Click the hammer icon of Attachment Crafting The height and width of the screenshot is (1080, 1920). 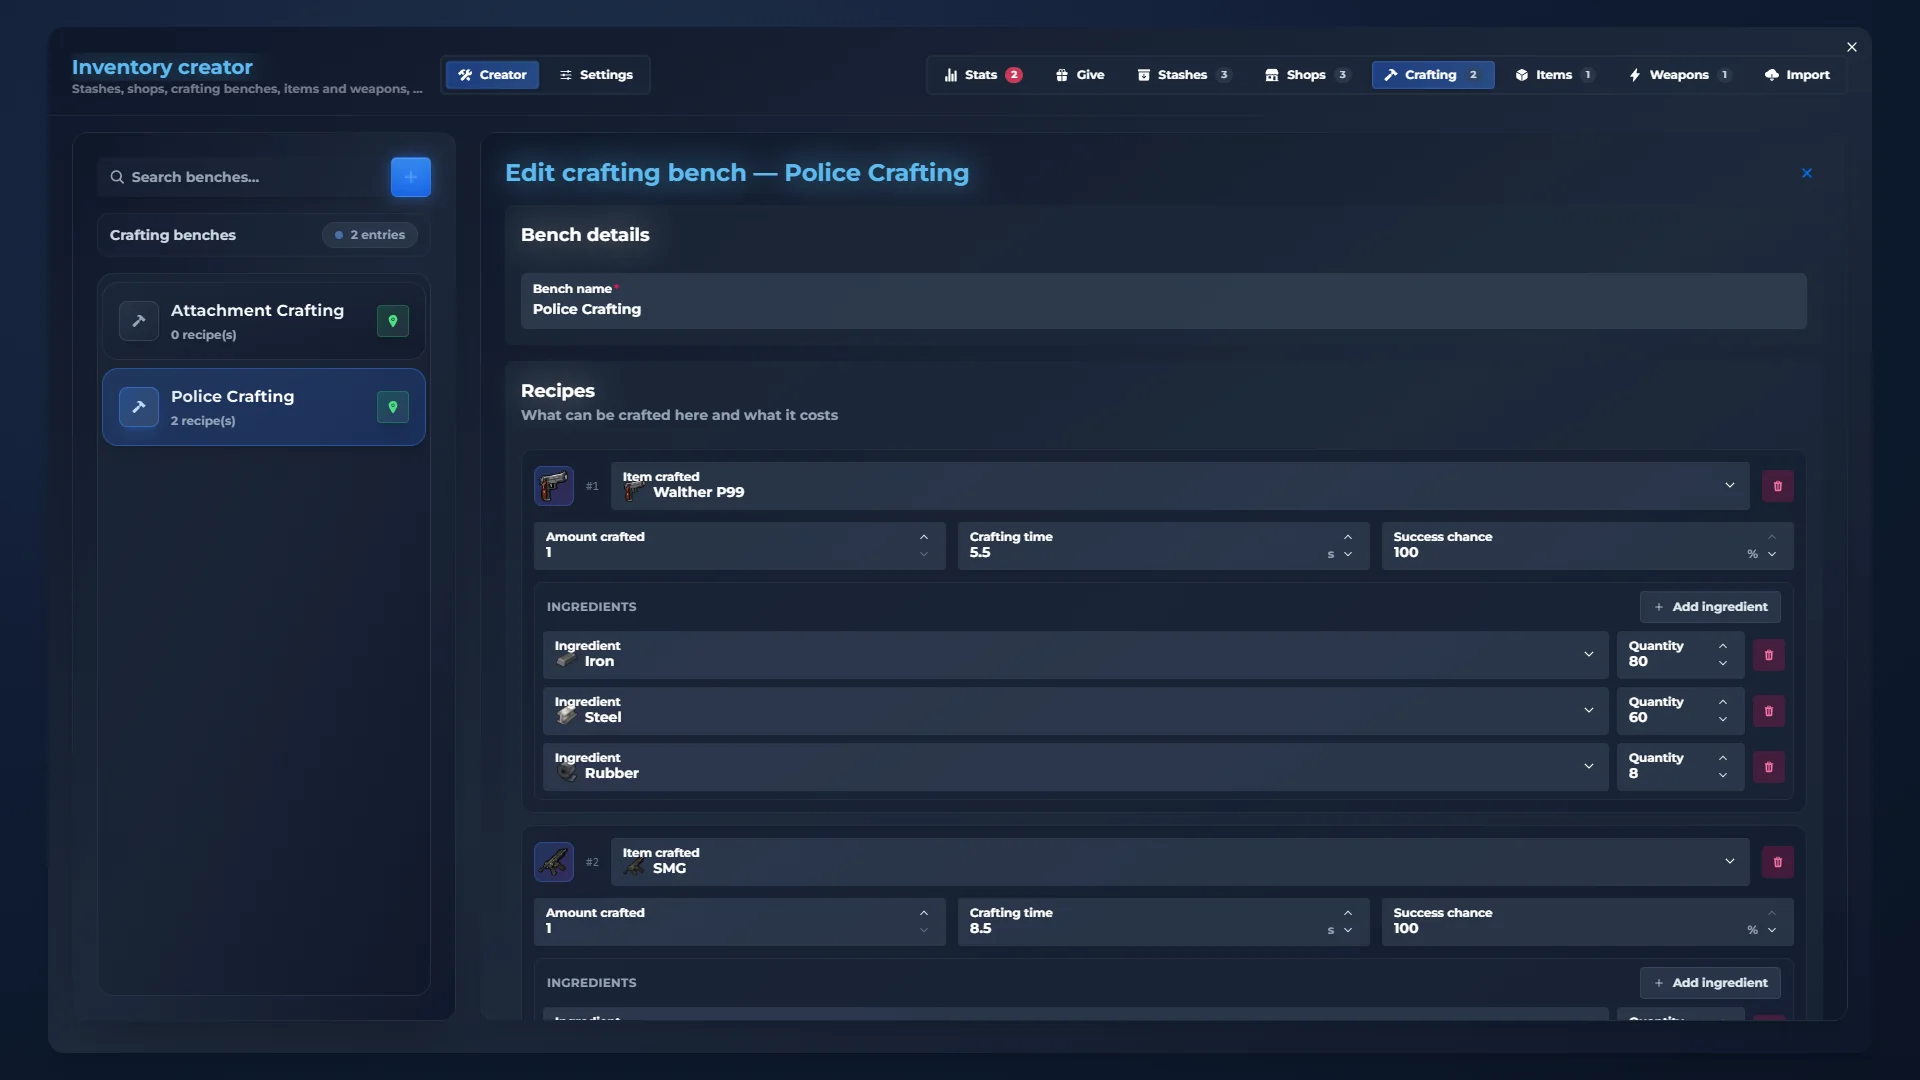pyautogui.click(x=139, y=321)
